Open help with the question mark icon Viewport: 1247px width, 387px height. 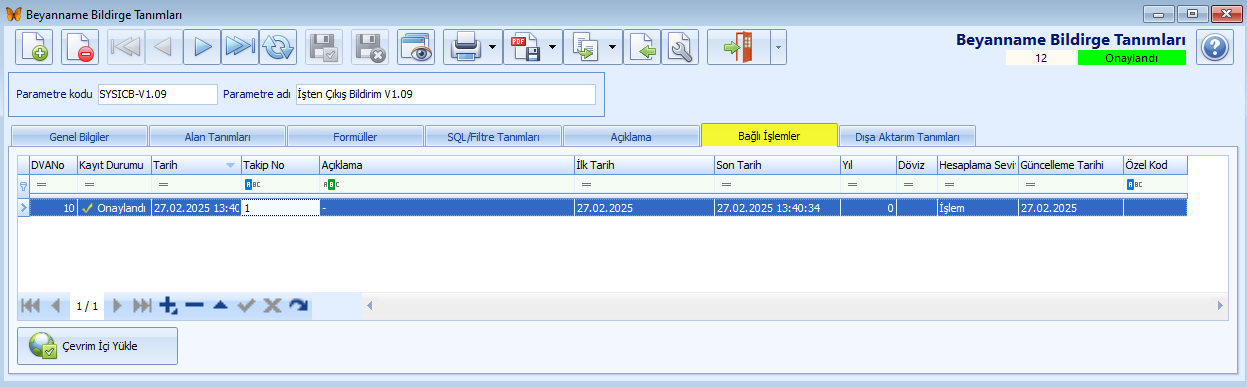point(1214,47)
